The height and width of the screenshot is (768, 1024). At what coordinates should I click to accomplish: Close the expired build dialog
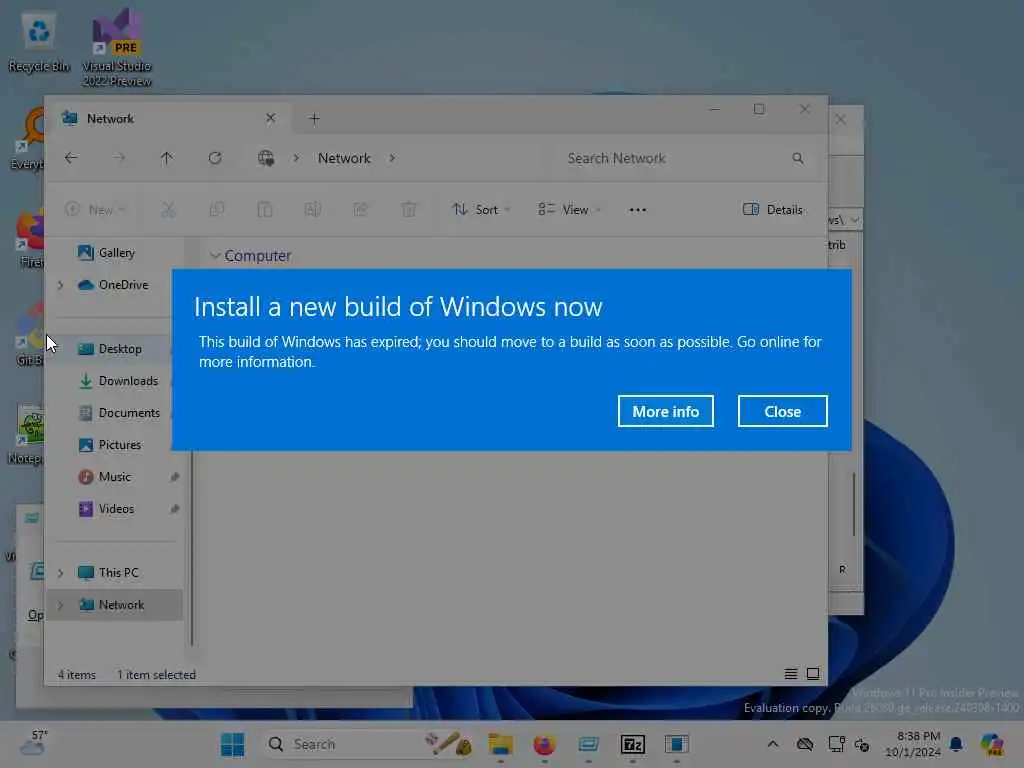[x=782, y=411]
